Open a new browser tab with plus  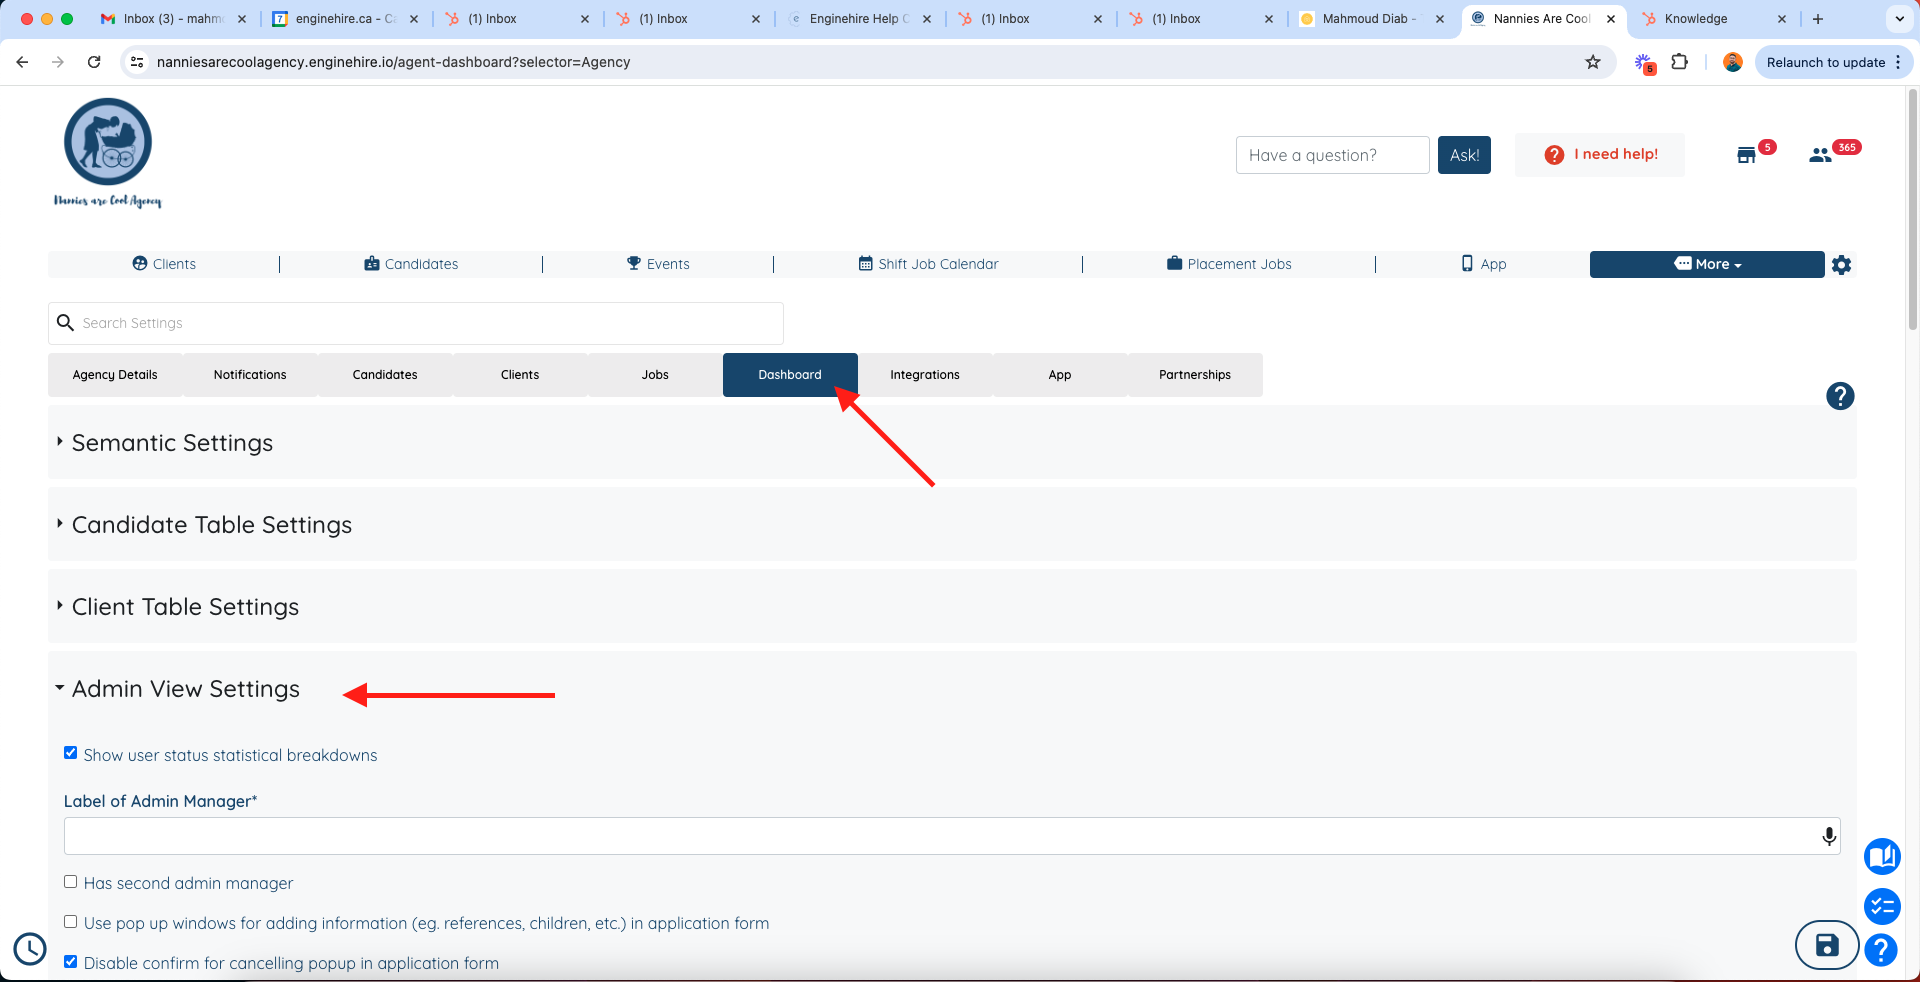[1818, 19]
